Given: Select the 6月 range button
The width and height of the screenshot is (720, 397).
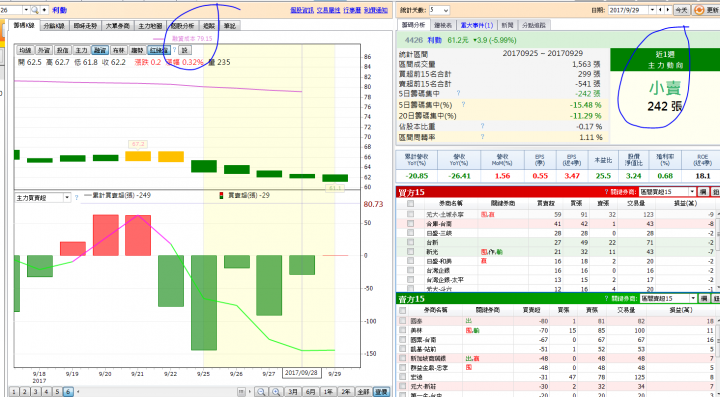Looking at the screenshot, I should click(310, 392).
